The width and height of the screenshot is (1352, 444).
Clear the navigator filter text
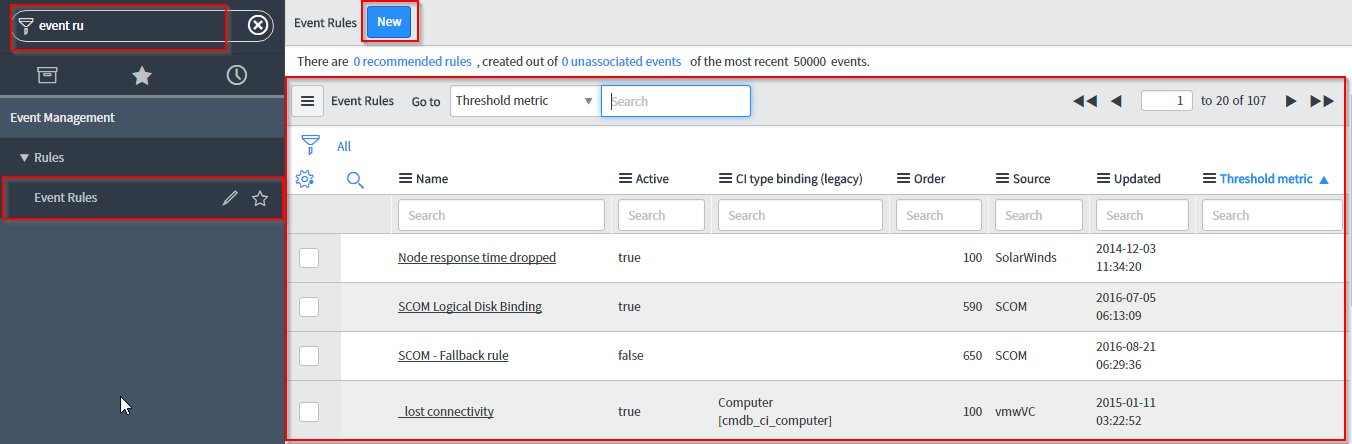pos(258,26)
